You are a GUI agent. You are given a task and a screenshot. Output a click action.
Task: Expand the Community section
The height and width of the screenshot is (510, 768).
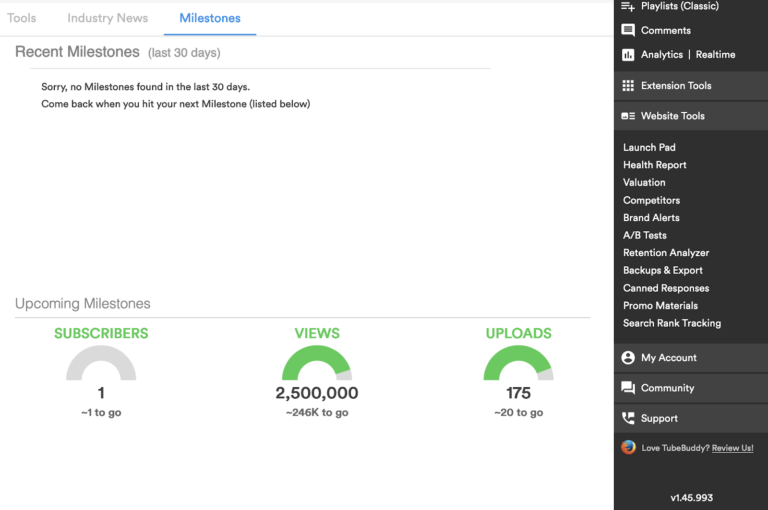[691, 388]
